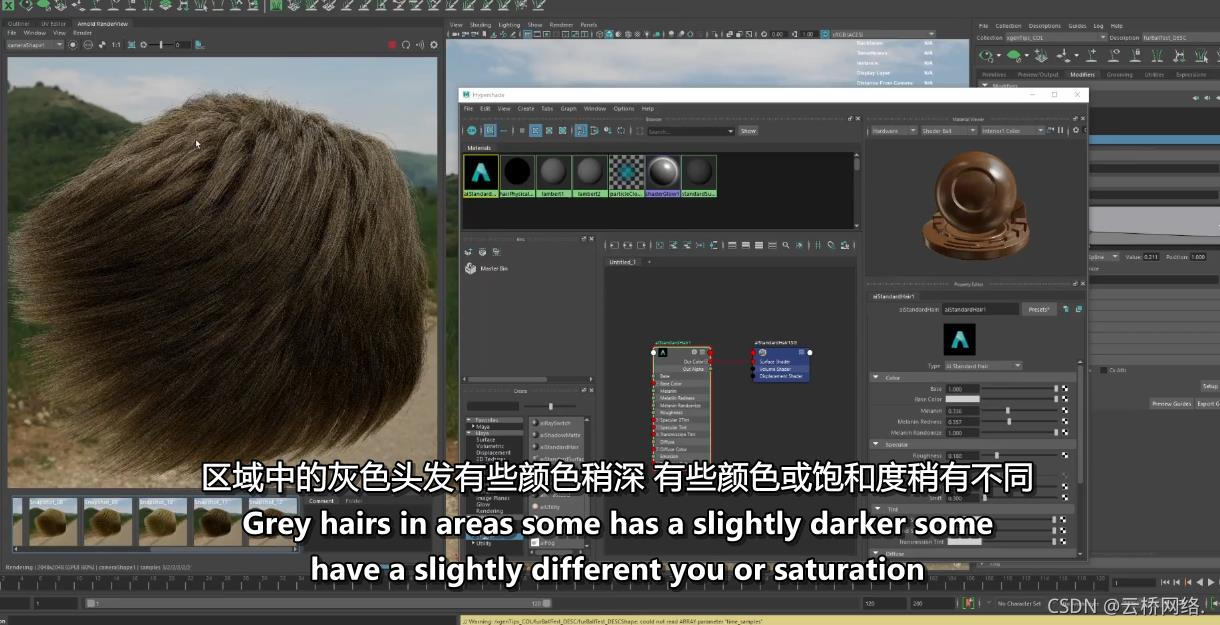Select the aiStandardHair material swatch in Hypershade browser
This screenshot has width=1220, height=625.
481,176
